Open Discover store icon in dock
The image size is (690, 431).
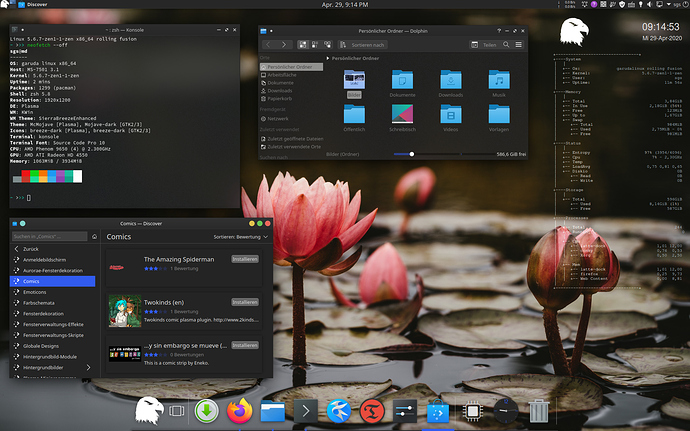tap(438, 411)
